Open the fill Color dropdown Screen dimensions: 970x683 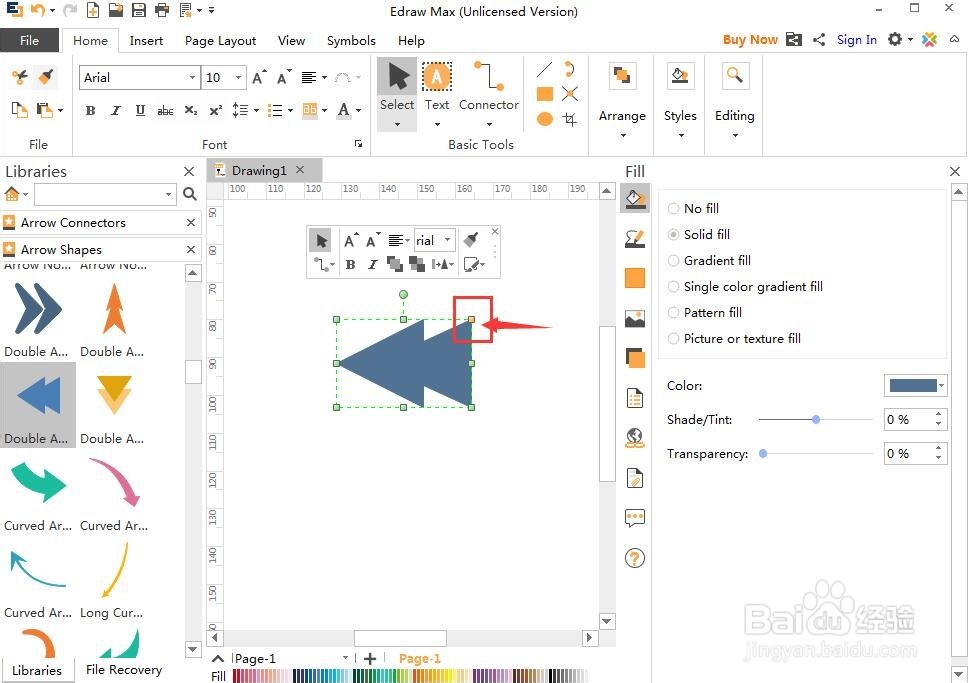(x=942, y=385)
